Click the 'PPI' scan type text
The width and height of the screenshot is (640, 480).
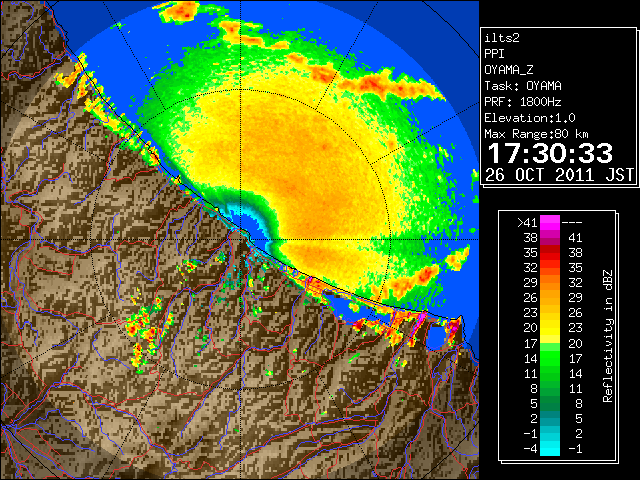tap(494, 54)
